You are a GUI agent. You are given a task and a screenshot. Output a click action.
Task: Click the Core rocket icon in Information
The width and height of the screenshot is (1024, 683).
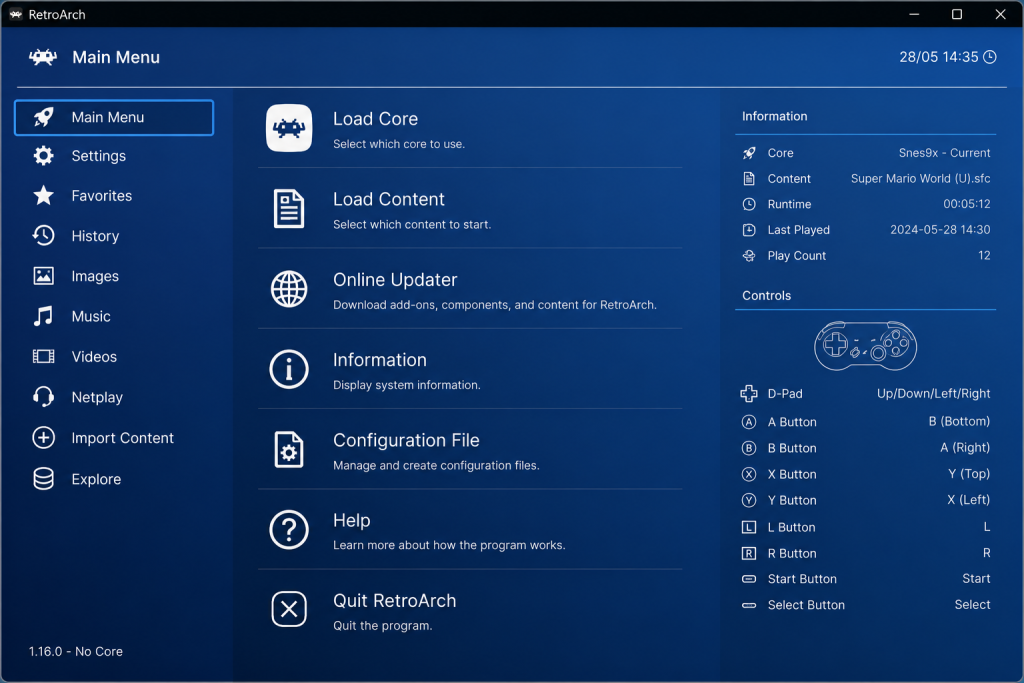tap(749, 153)
